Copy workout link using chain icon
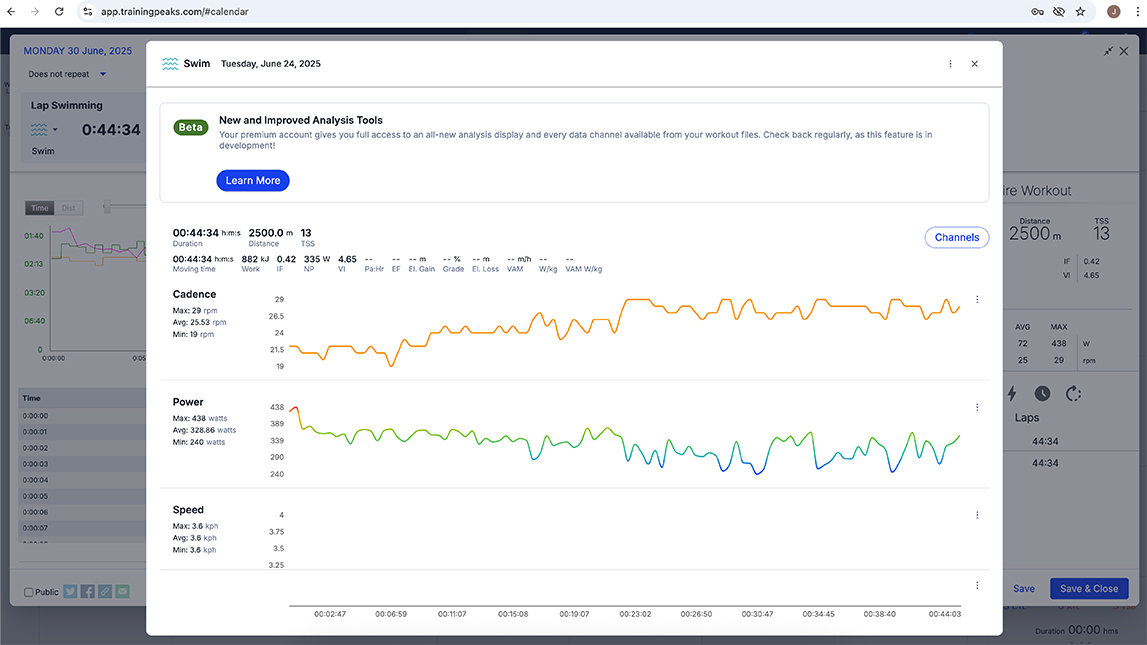This screenshot has height=645, width=1147. [105, 591]
